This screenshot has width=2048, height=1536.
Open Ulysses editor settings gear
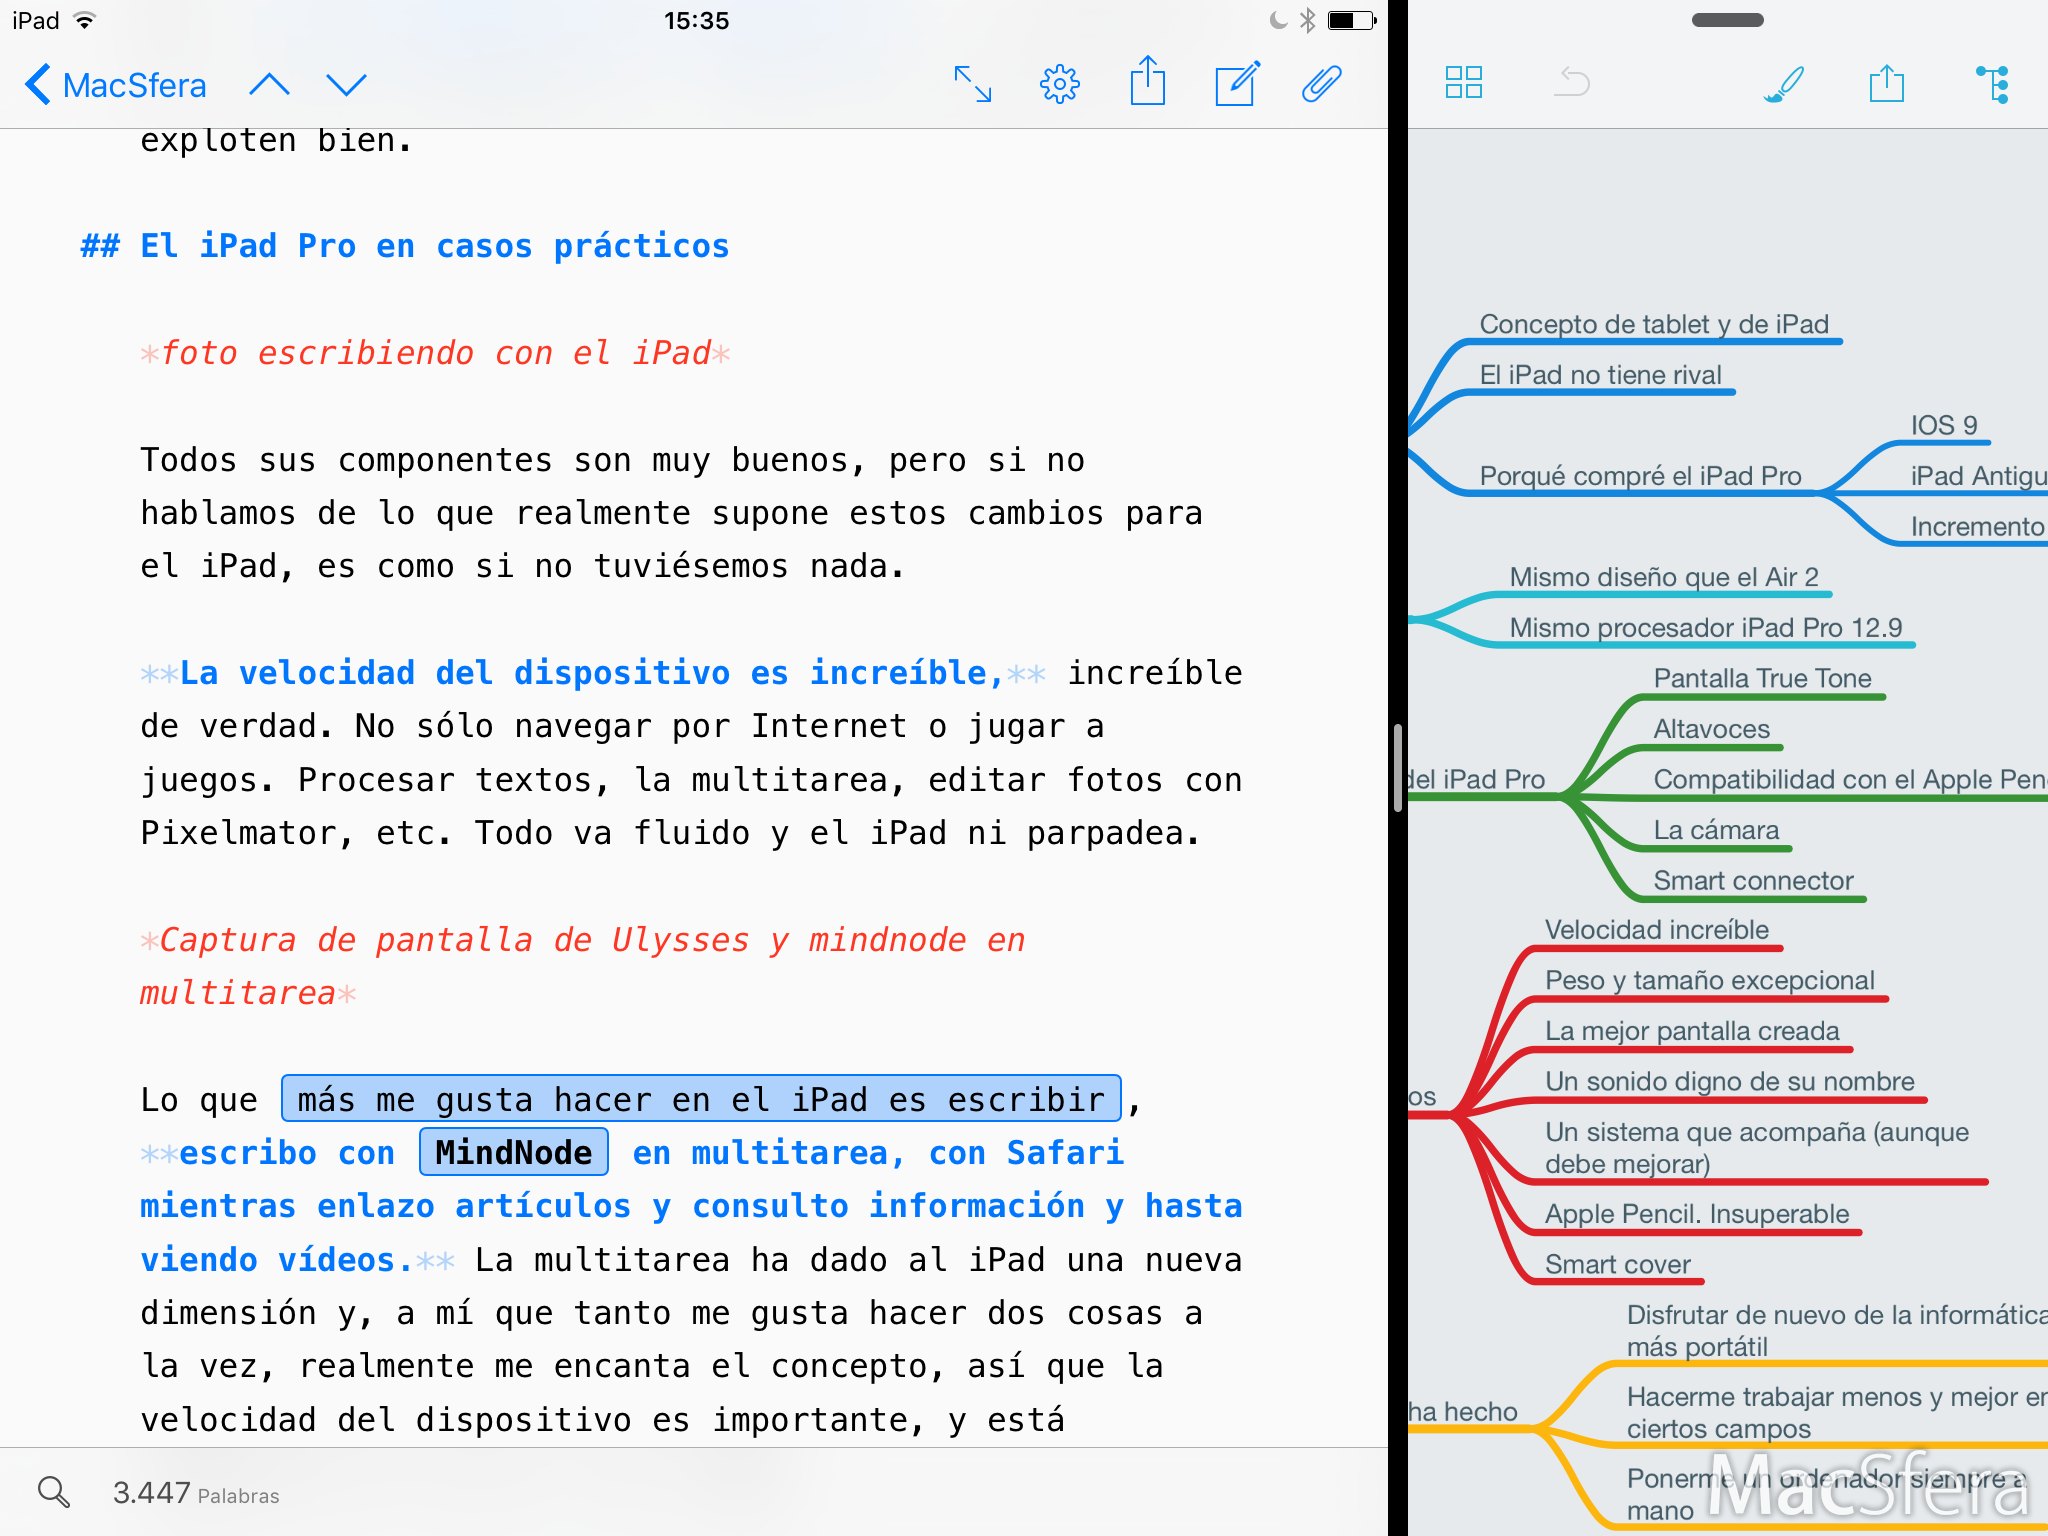(1060, 84)
